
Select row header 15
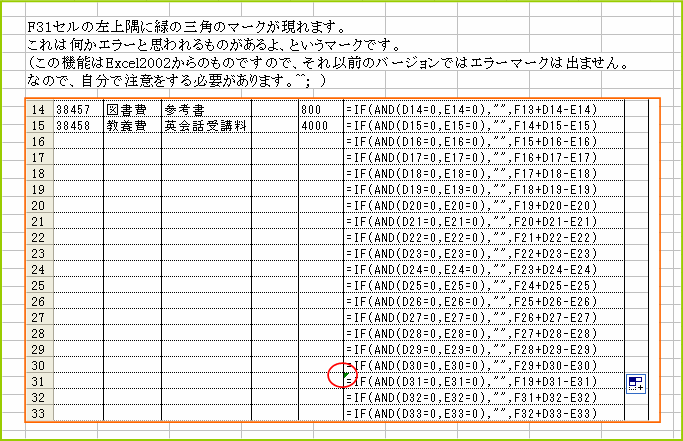coord(39,126)
